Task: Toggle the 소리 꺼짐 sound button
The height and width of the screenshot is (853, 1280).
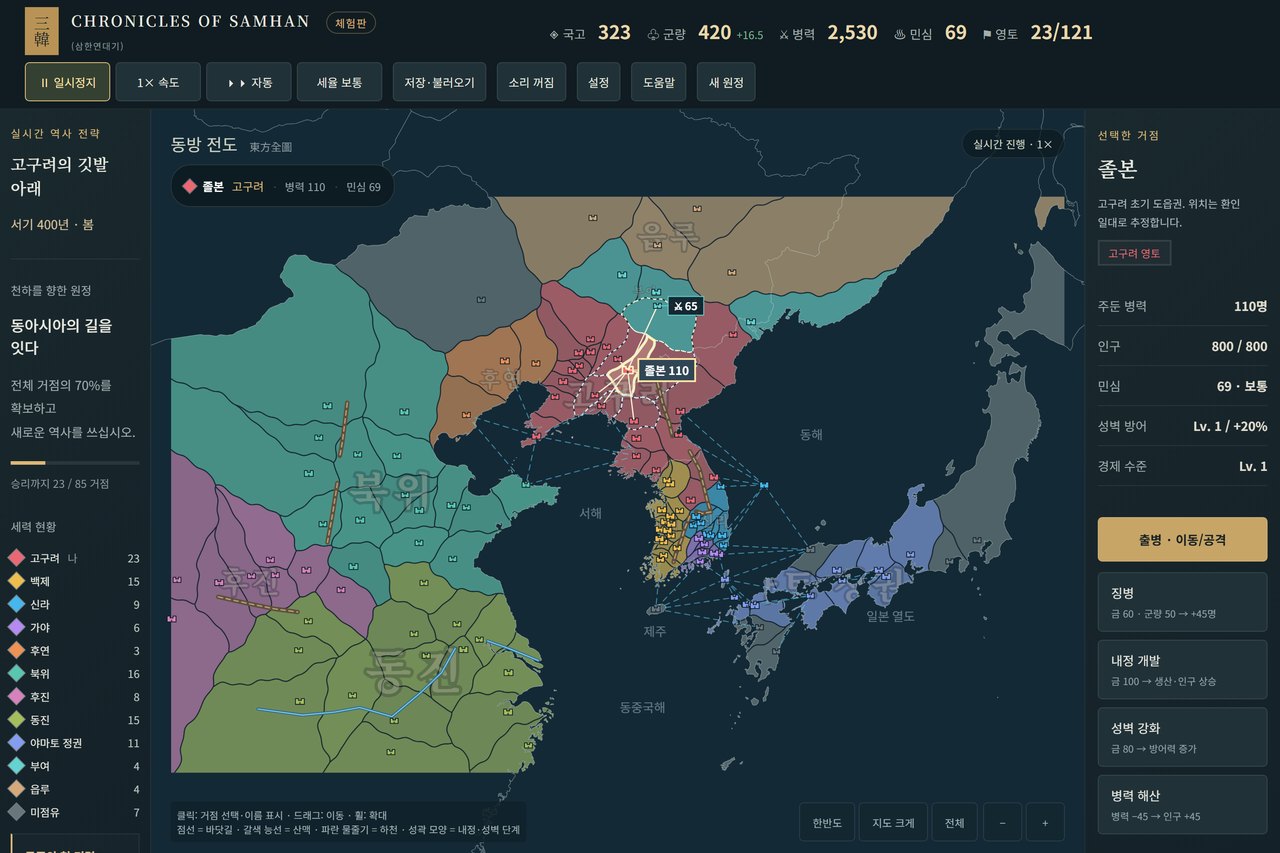Action: [x=532, y=82]
